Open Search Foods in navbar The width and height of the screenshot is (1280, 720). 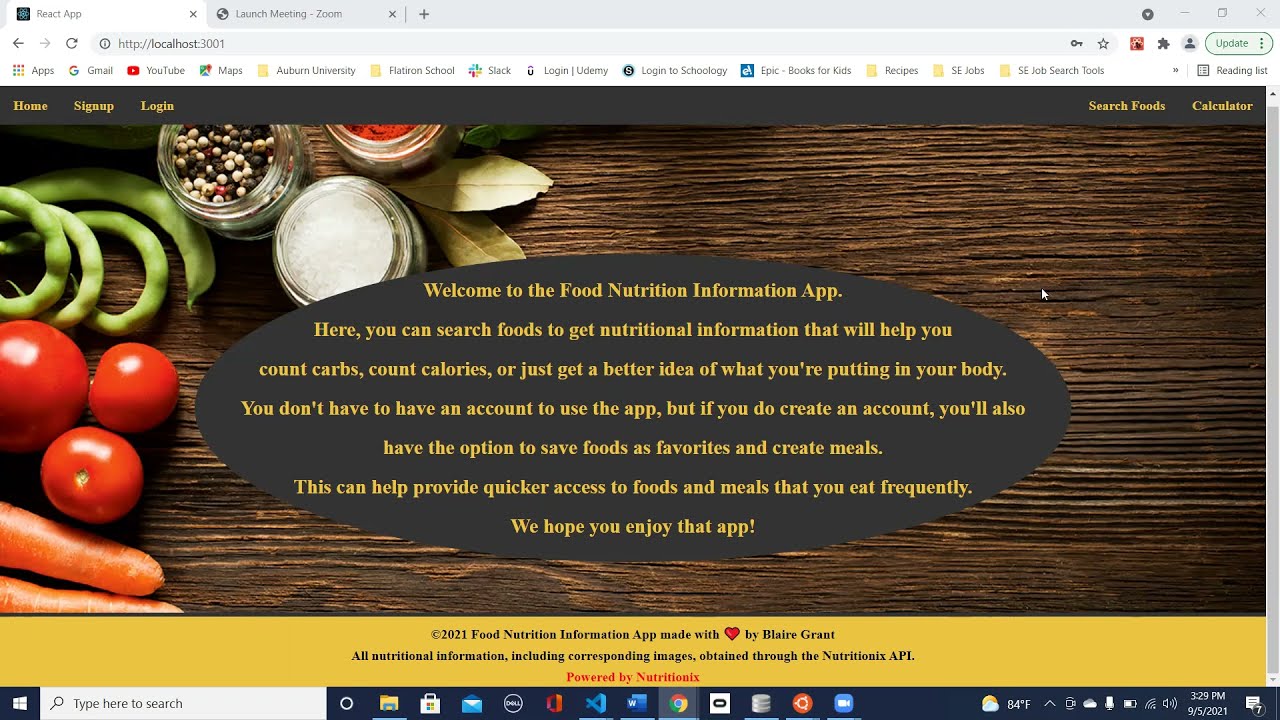[x=1127, y=106]
